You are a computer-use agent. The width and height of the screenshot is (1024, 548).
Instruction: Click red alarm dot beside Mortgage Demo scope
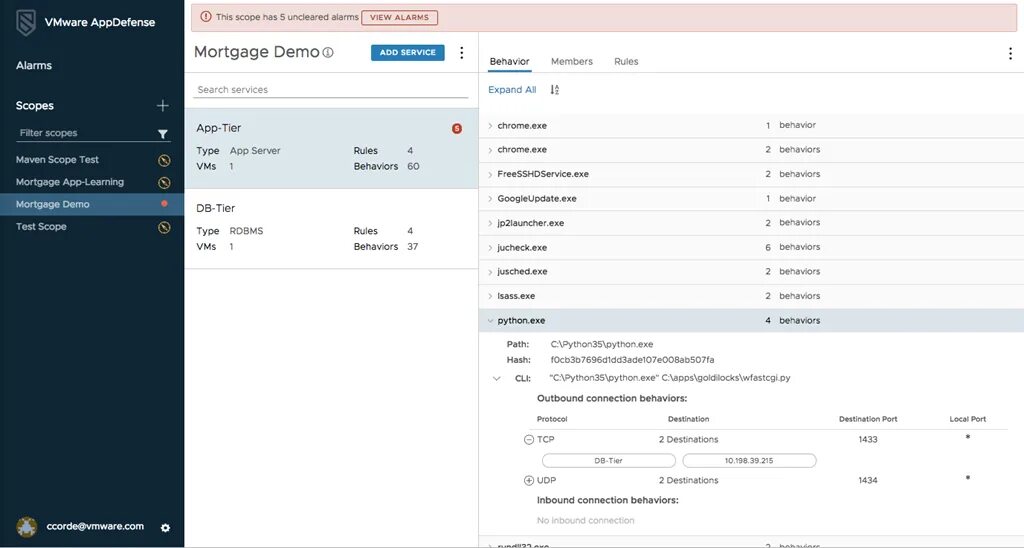[x=165, y=204]
